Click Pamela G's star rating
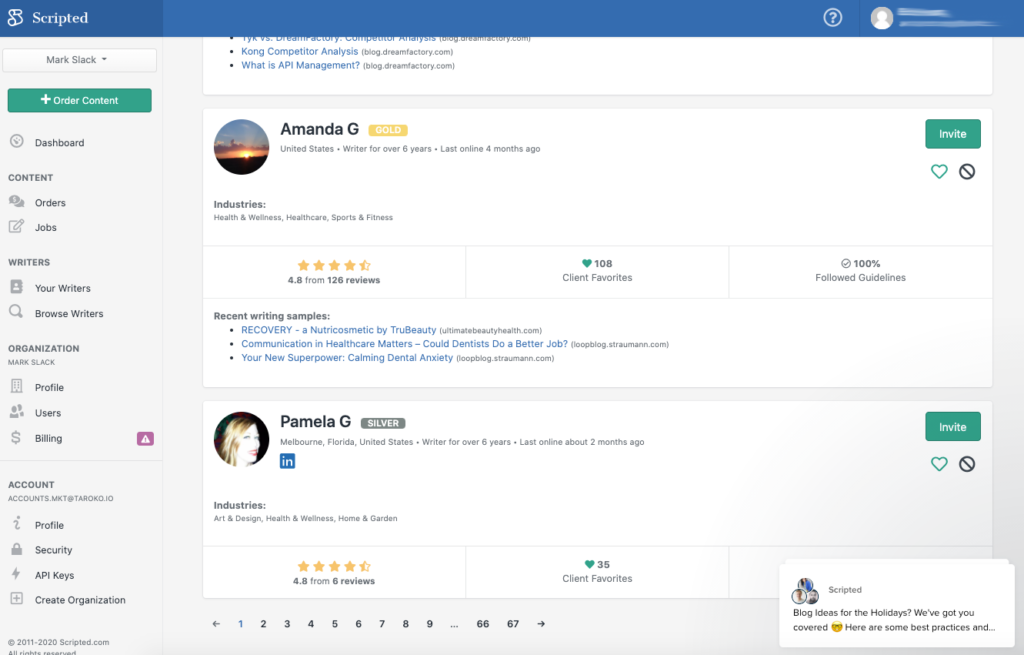This screenshot has width=1024, height=655. (334, 566)
